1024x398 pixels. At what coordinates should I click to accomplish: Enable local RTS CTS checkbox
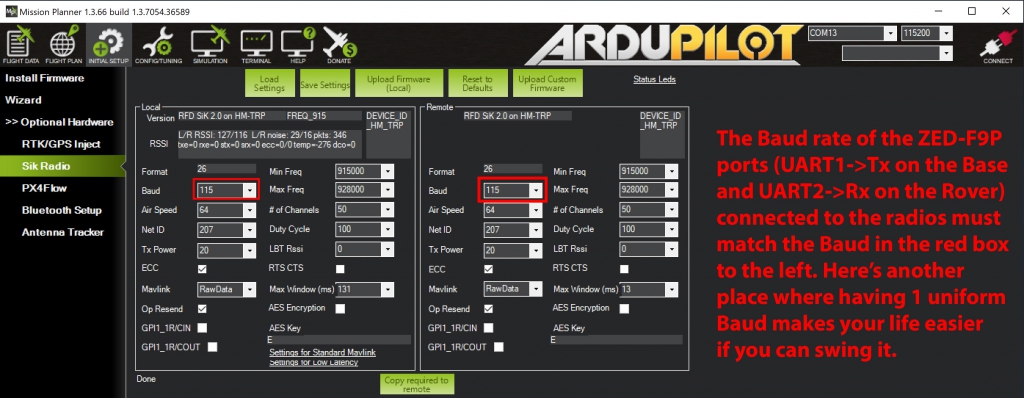[340, 269]
